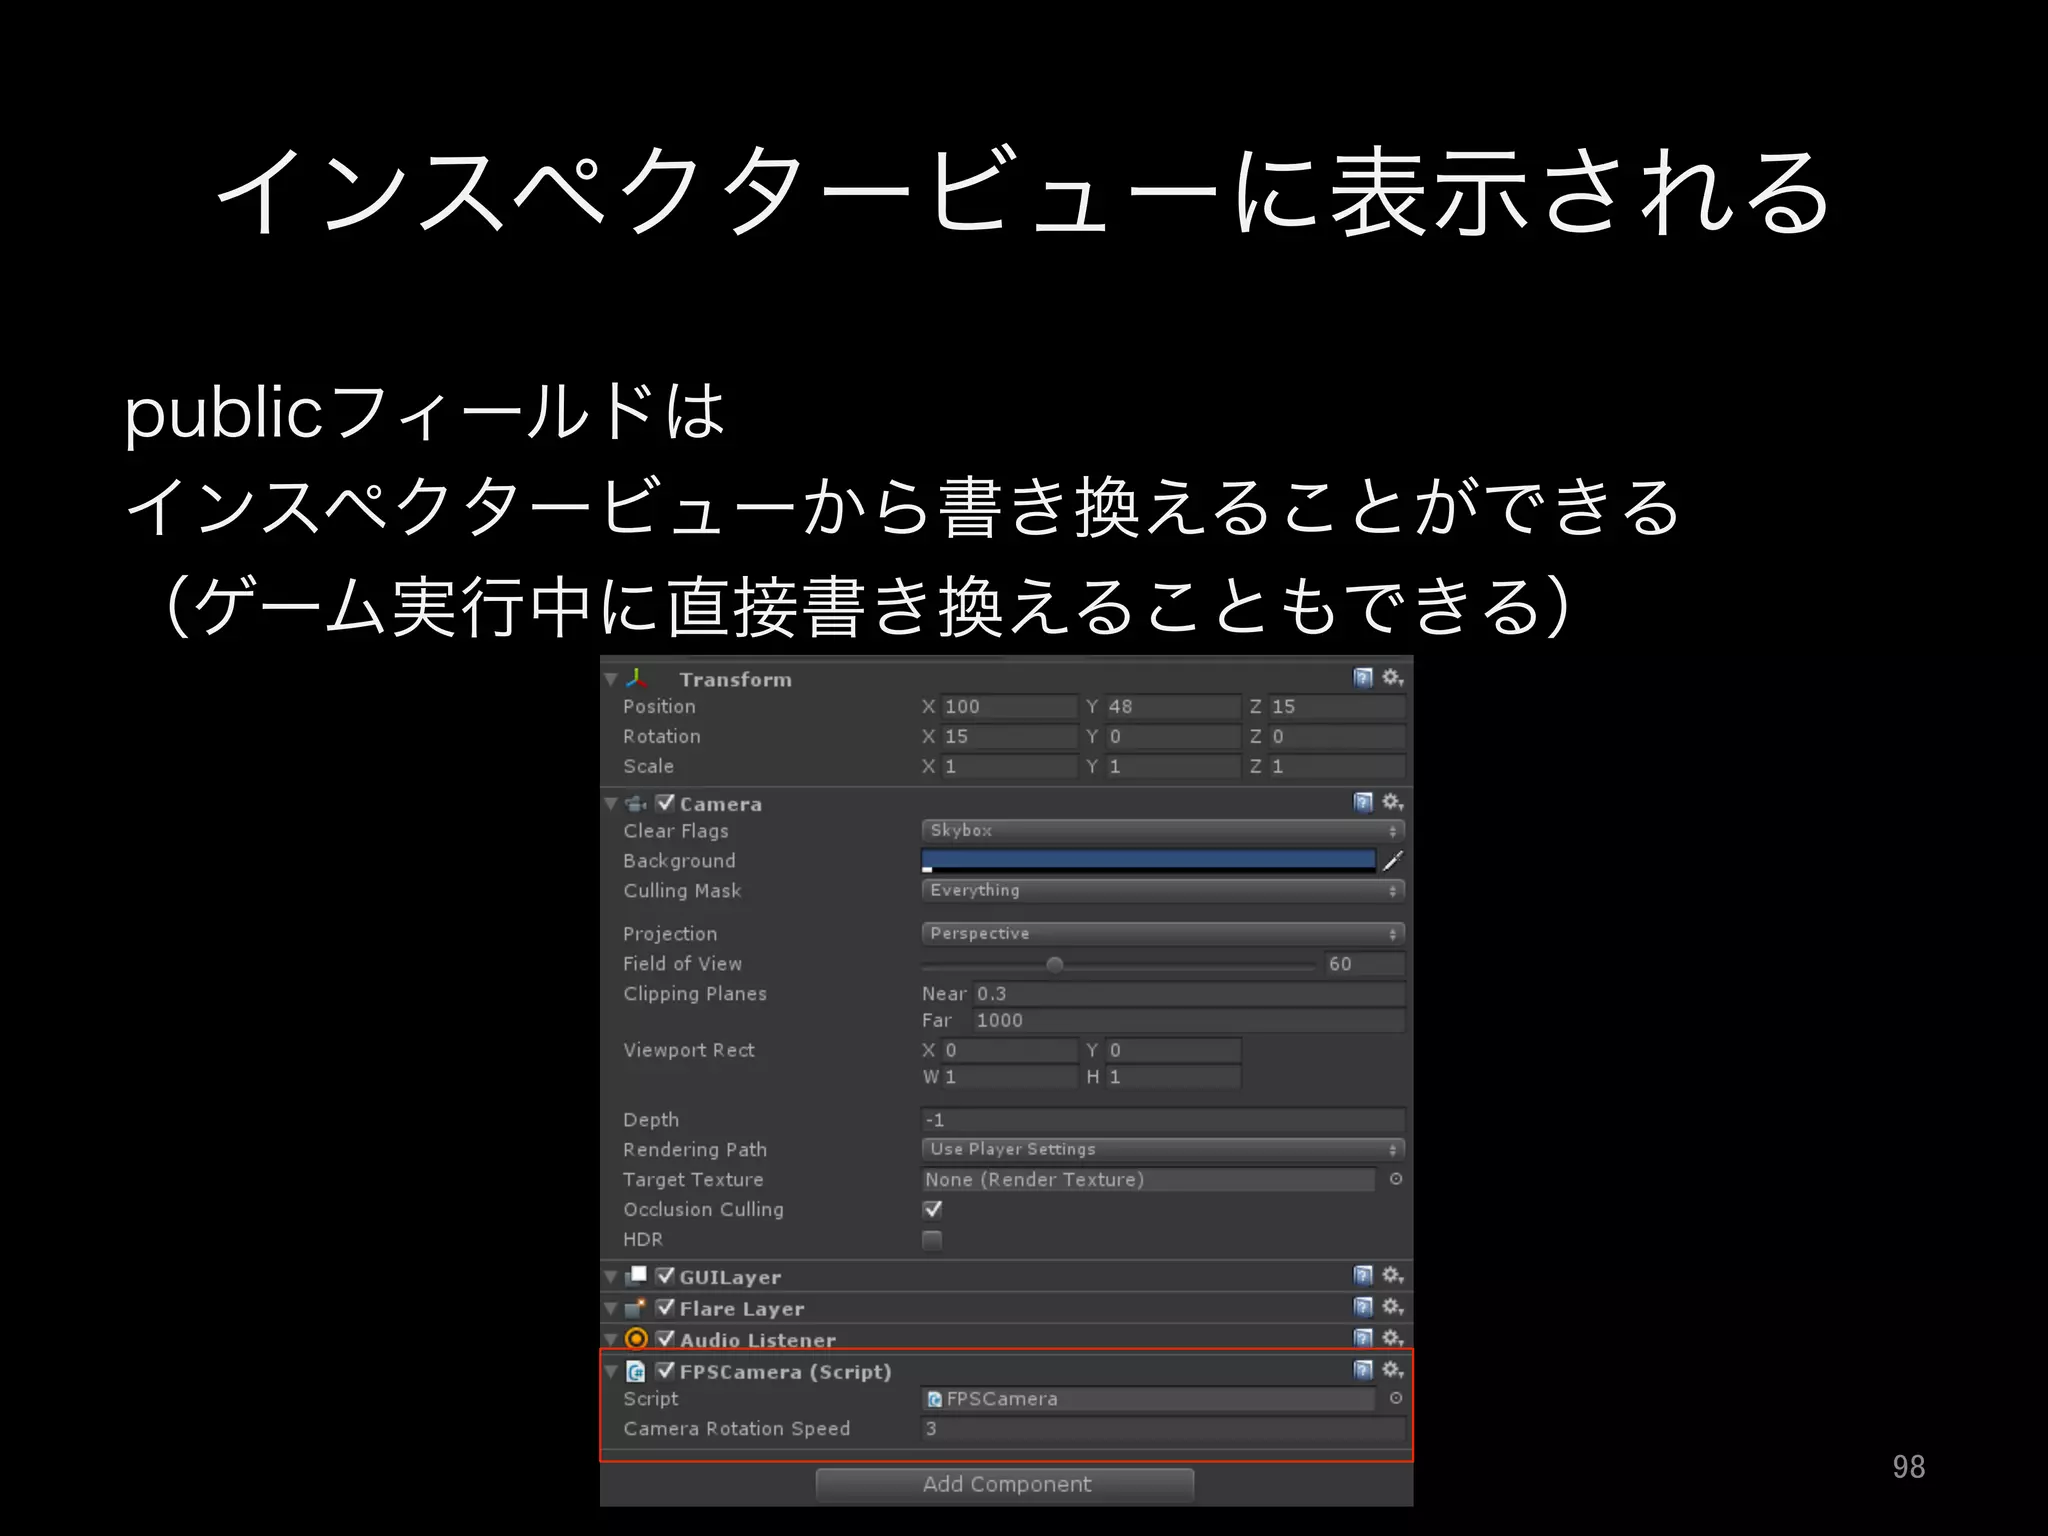Click Target Texture None field
Screen dimensions: 2048x1536
1148,1179
